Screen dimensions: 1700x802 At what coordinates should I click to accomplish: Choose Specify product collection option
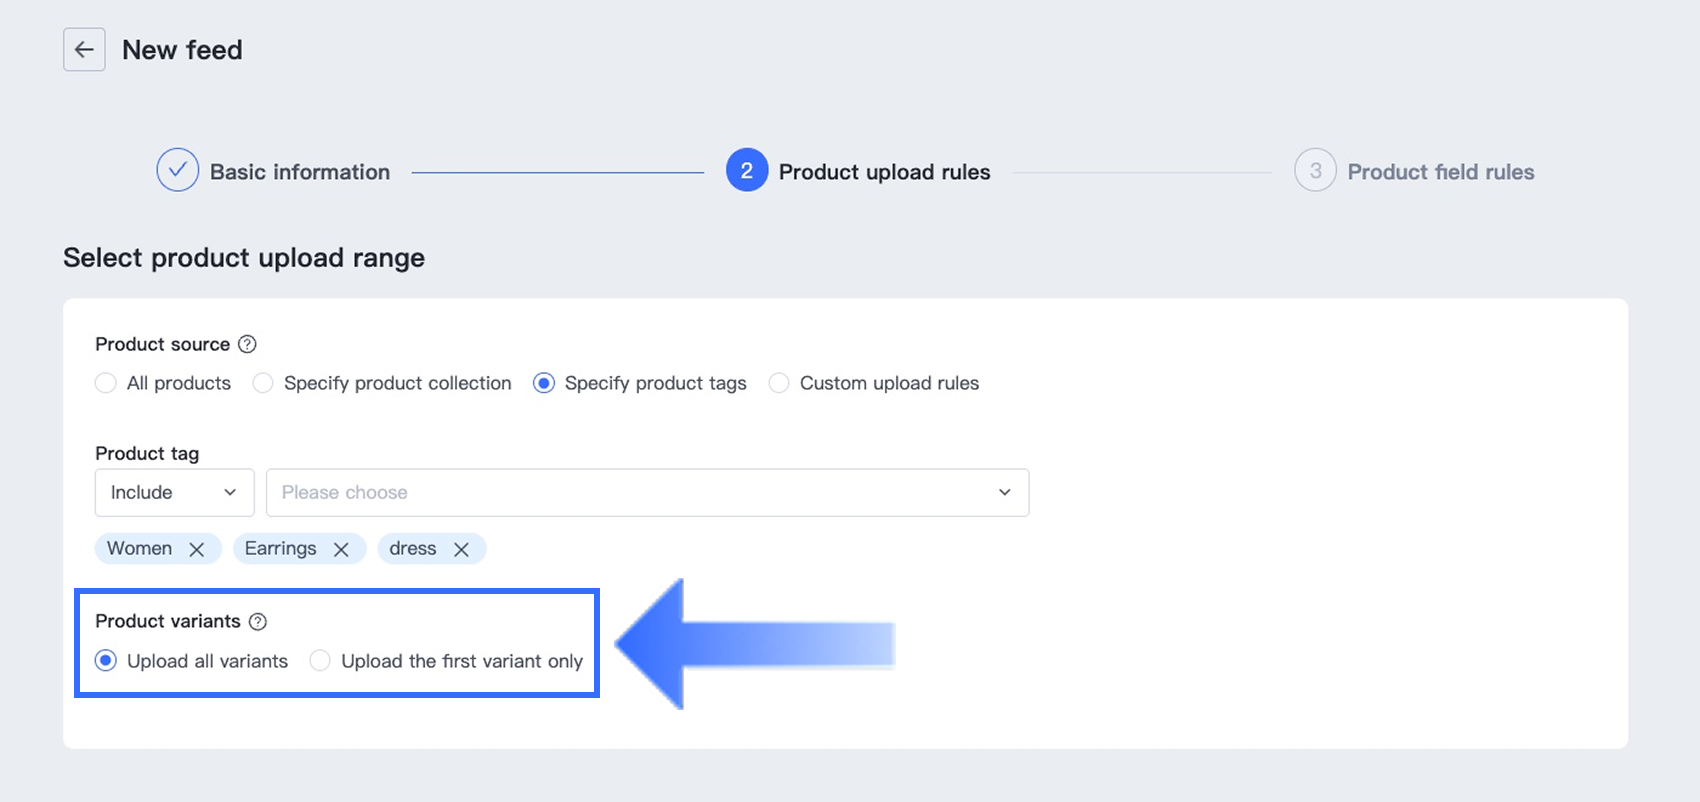coord(263,383)
